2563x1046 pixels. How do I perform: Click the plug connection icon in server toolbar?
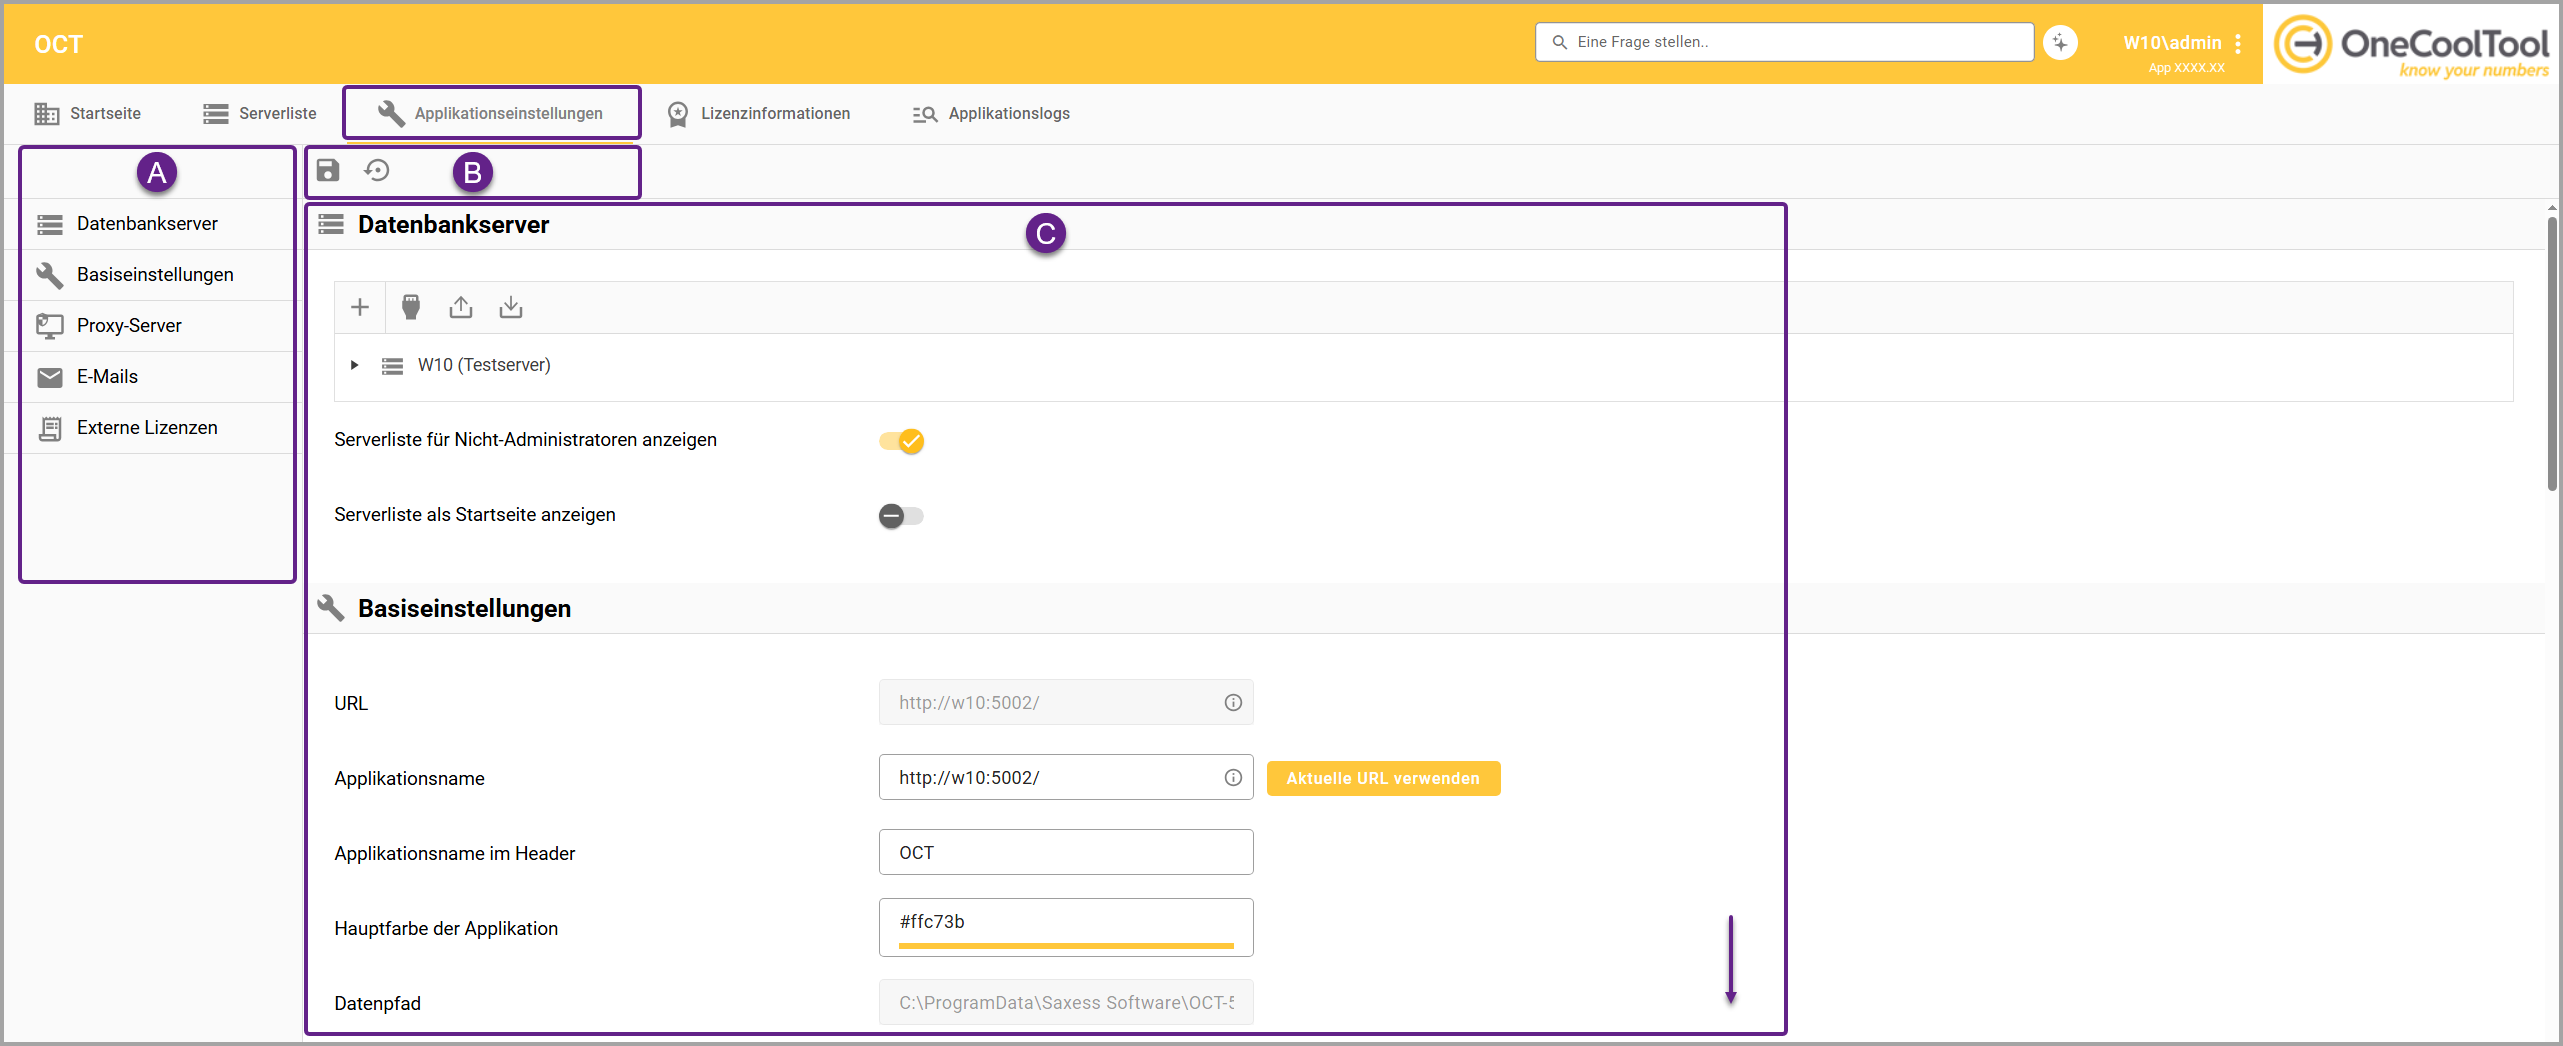click(x=410, y=307)
